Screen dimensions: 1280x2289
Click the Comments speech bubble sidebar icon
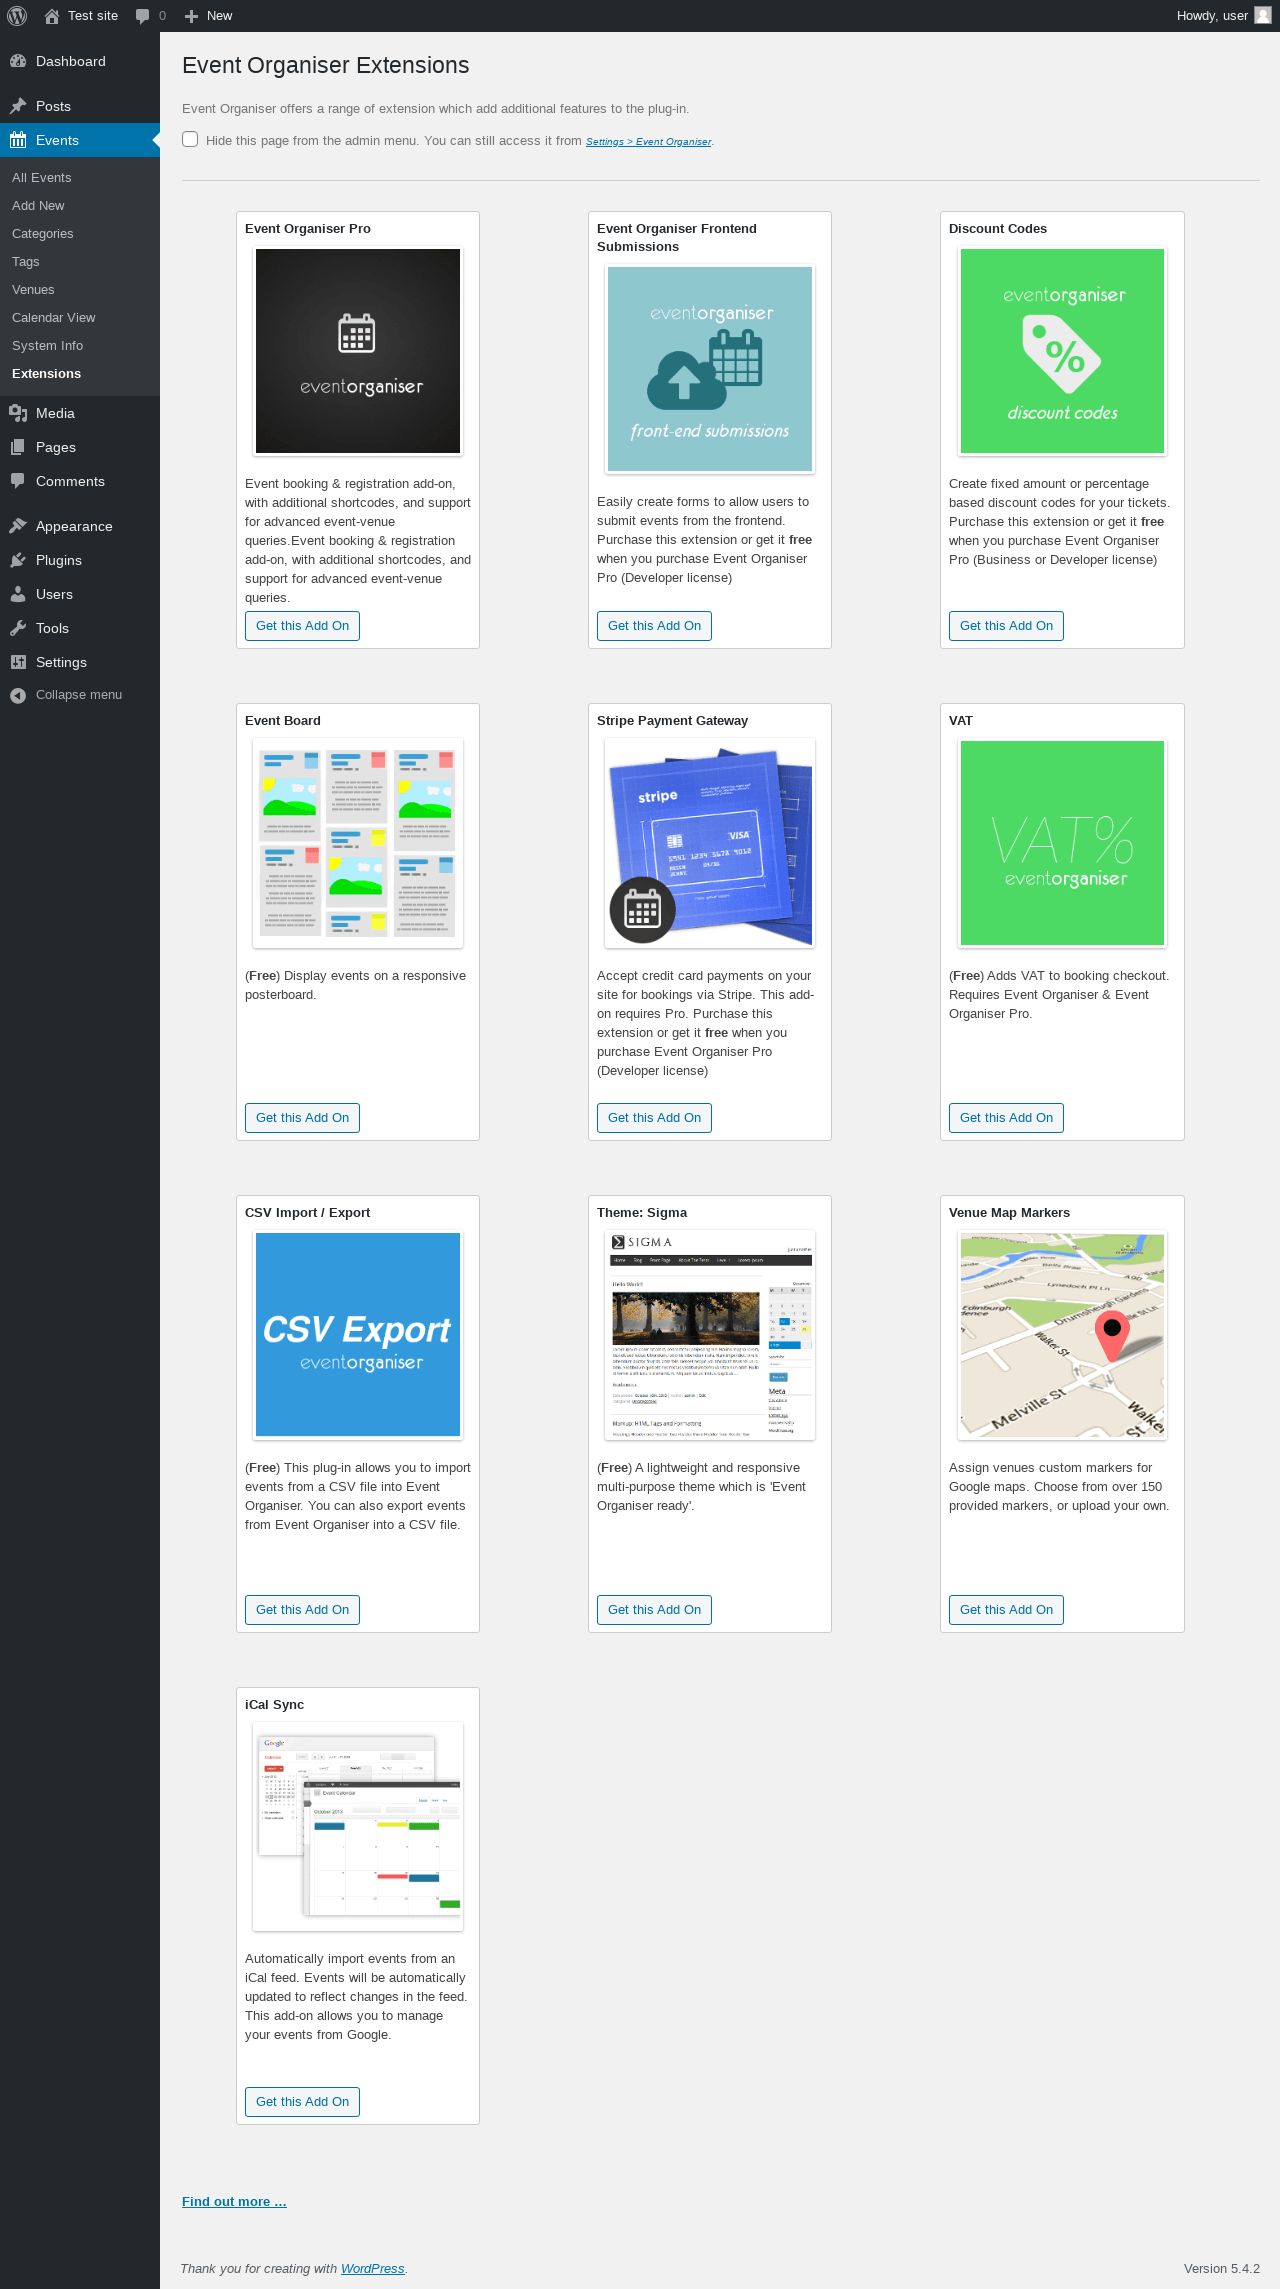[18, 481]
